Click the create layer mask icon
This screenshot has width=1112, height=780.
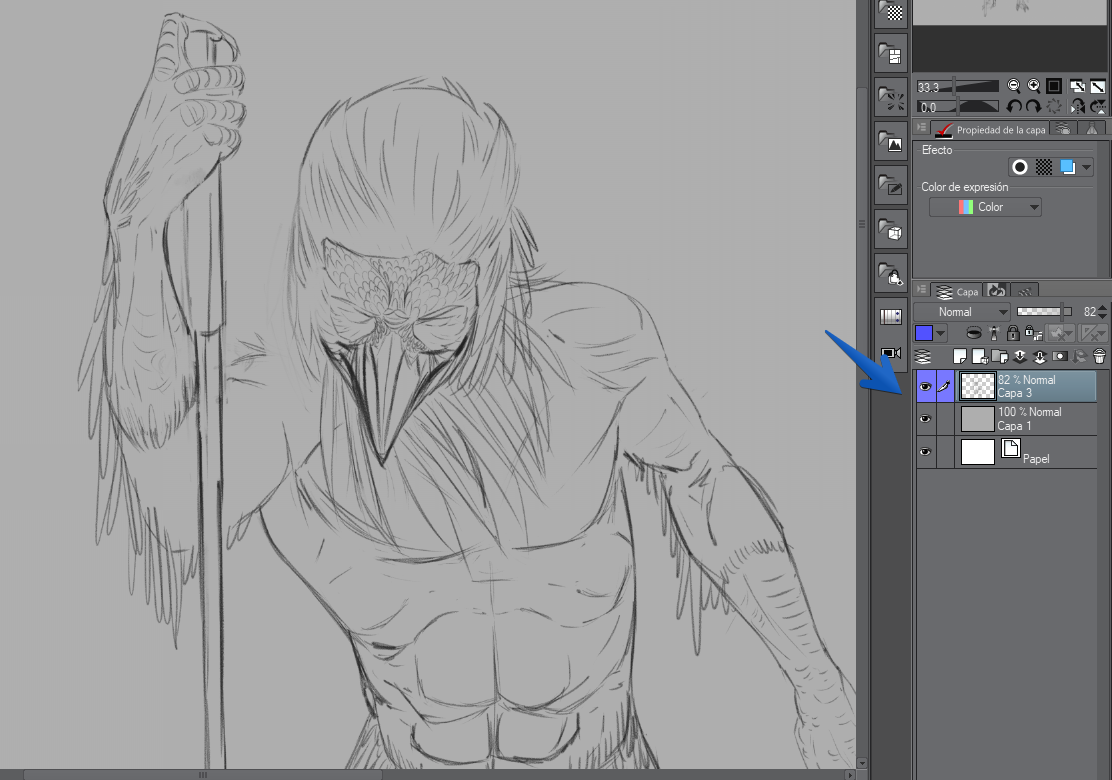(x=1058, y=356)
